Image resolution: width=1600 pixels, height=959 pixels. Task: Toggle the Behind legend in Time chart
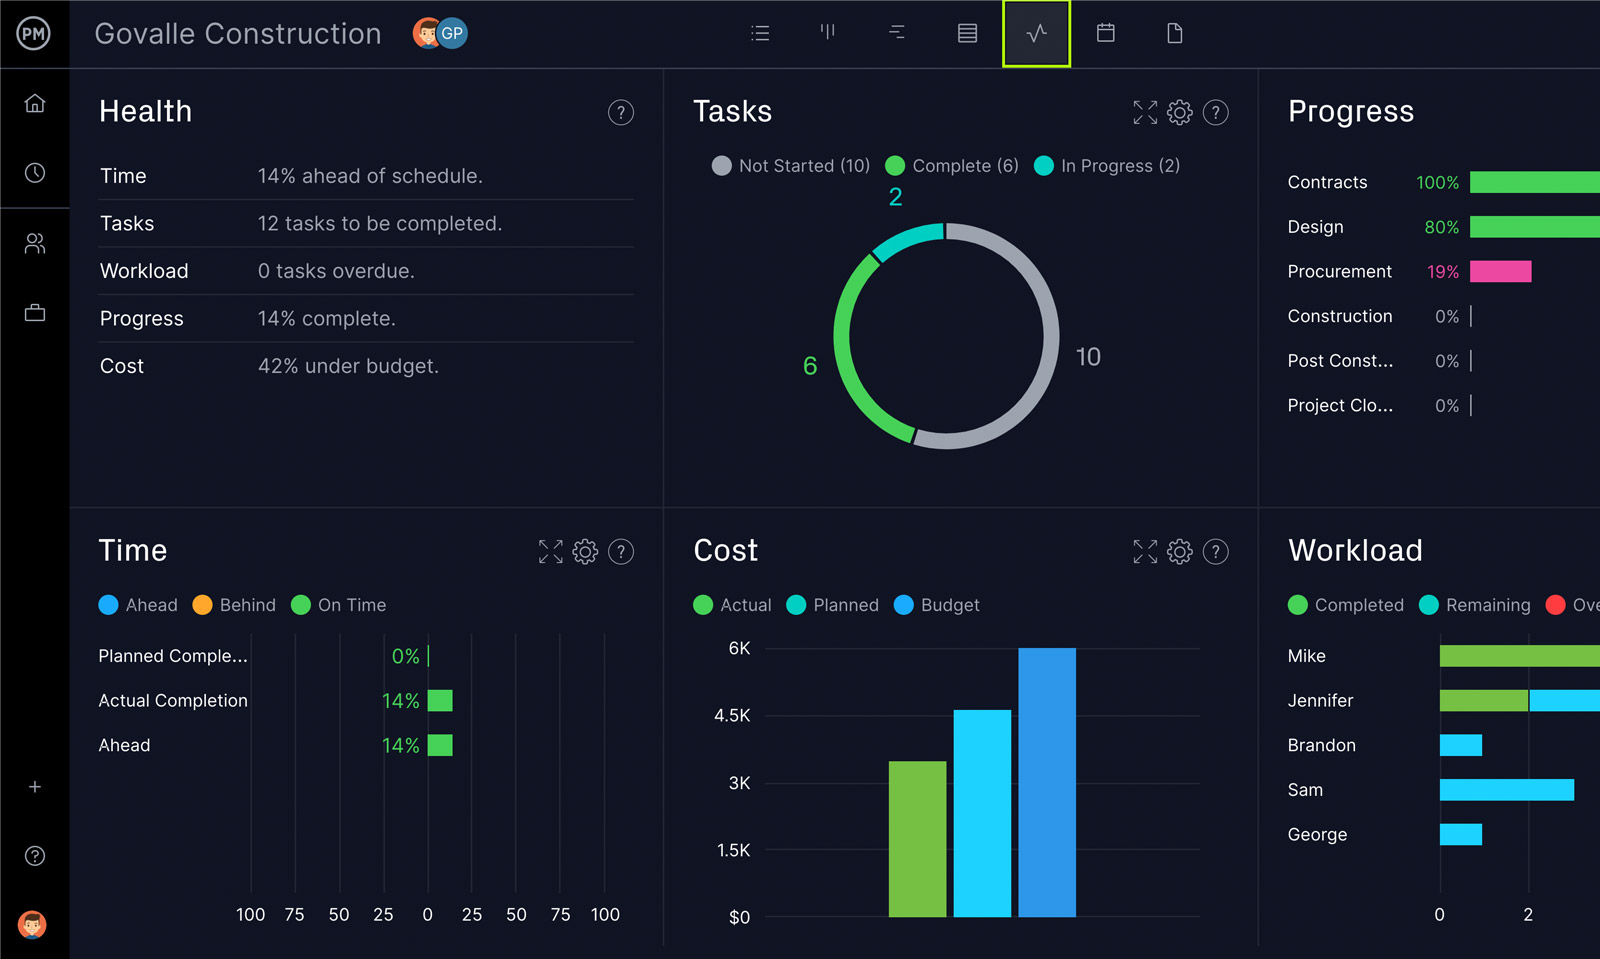pyautogui.click(x=234, y=605)
